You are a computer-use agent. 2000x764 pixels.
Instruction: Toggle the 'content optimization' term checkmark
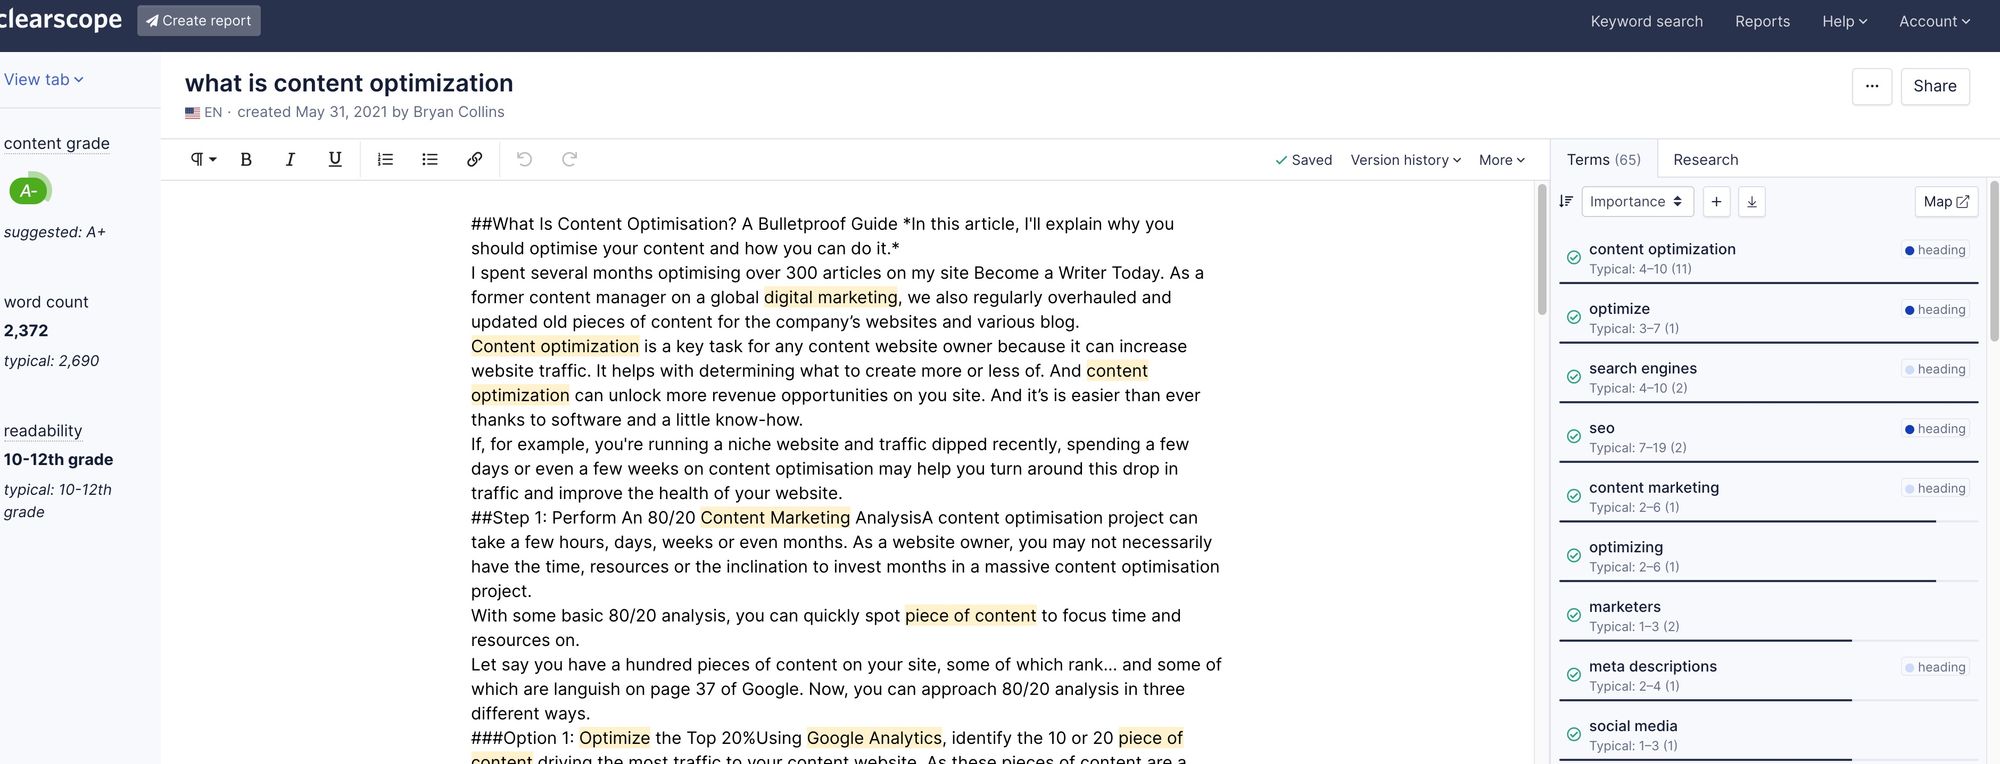(1574, 258)
